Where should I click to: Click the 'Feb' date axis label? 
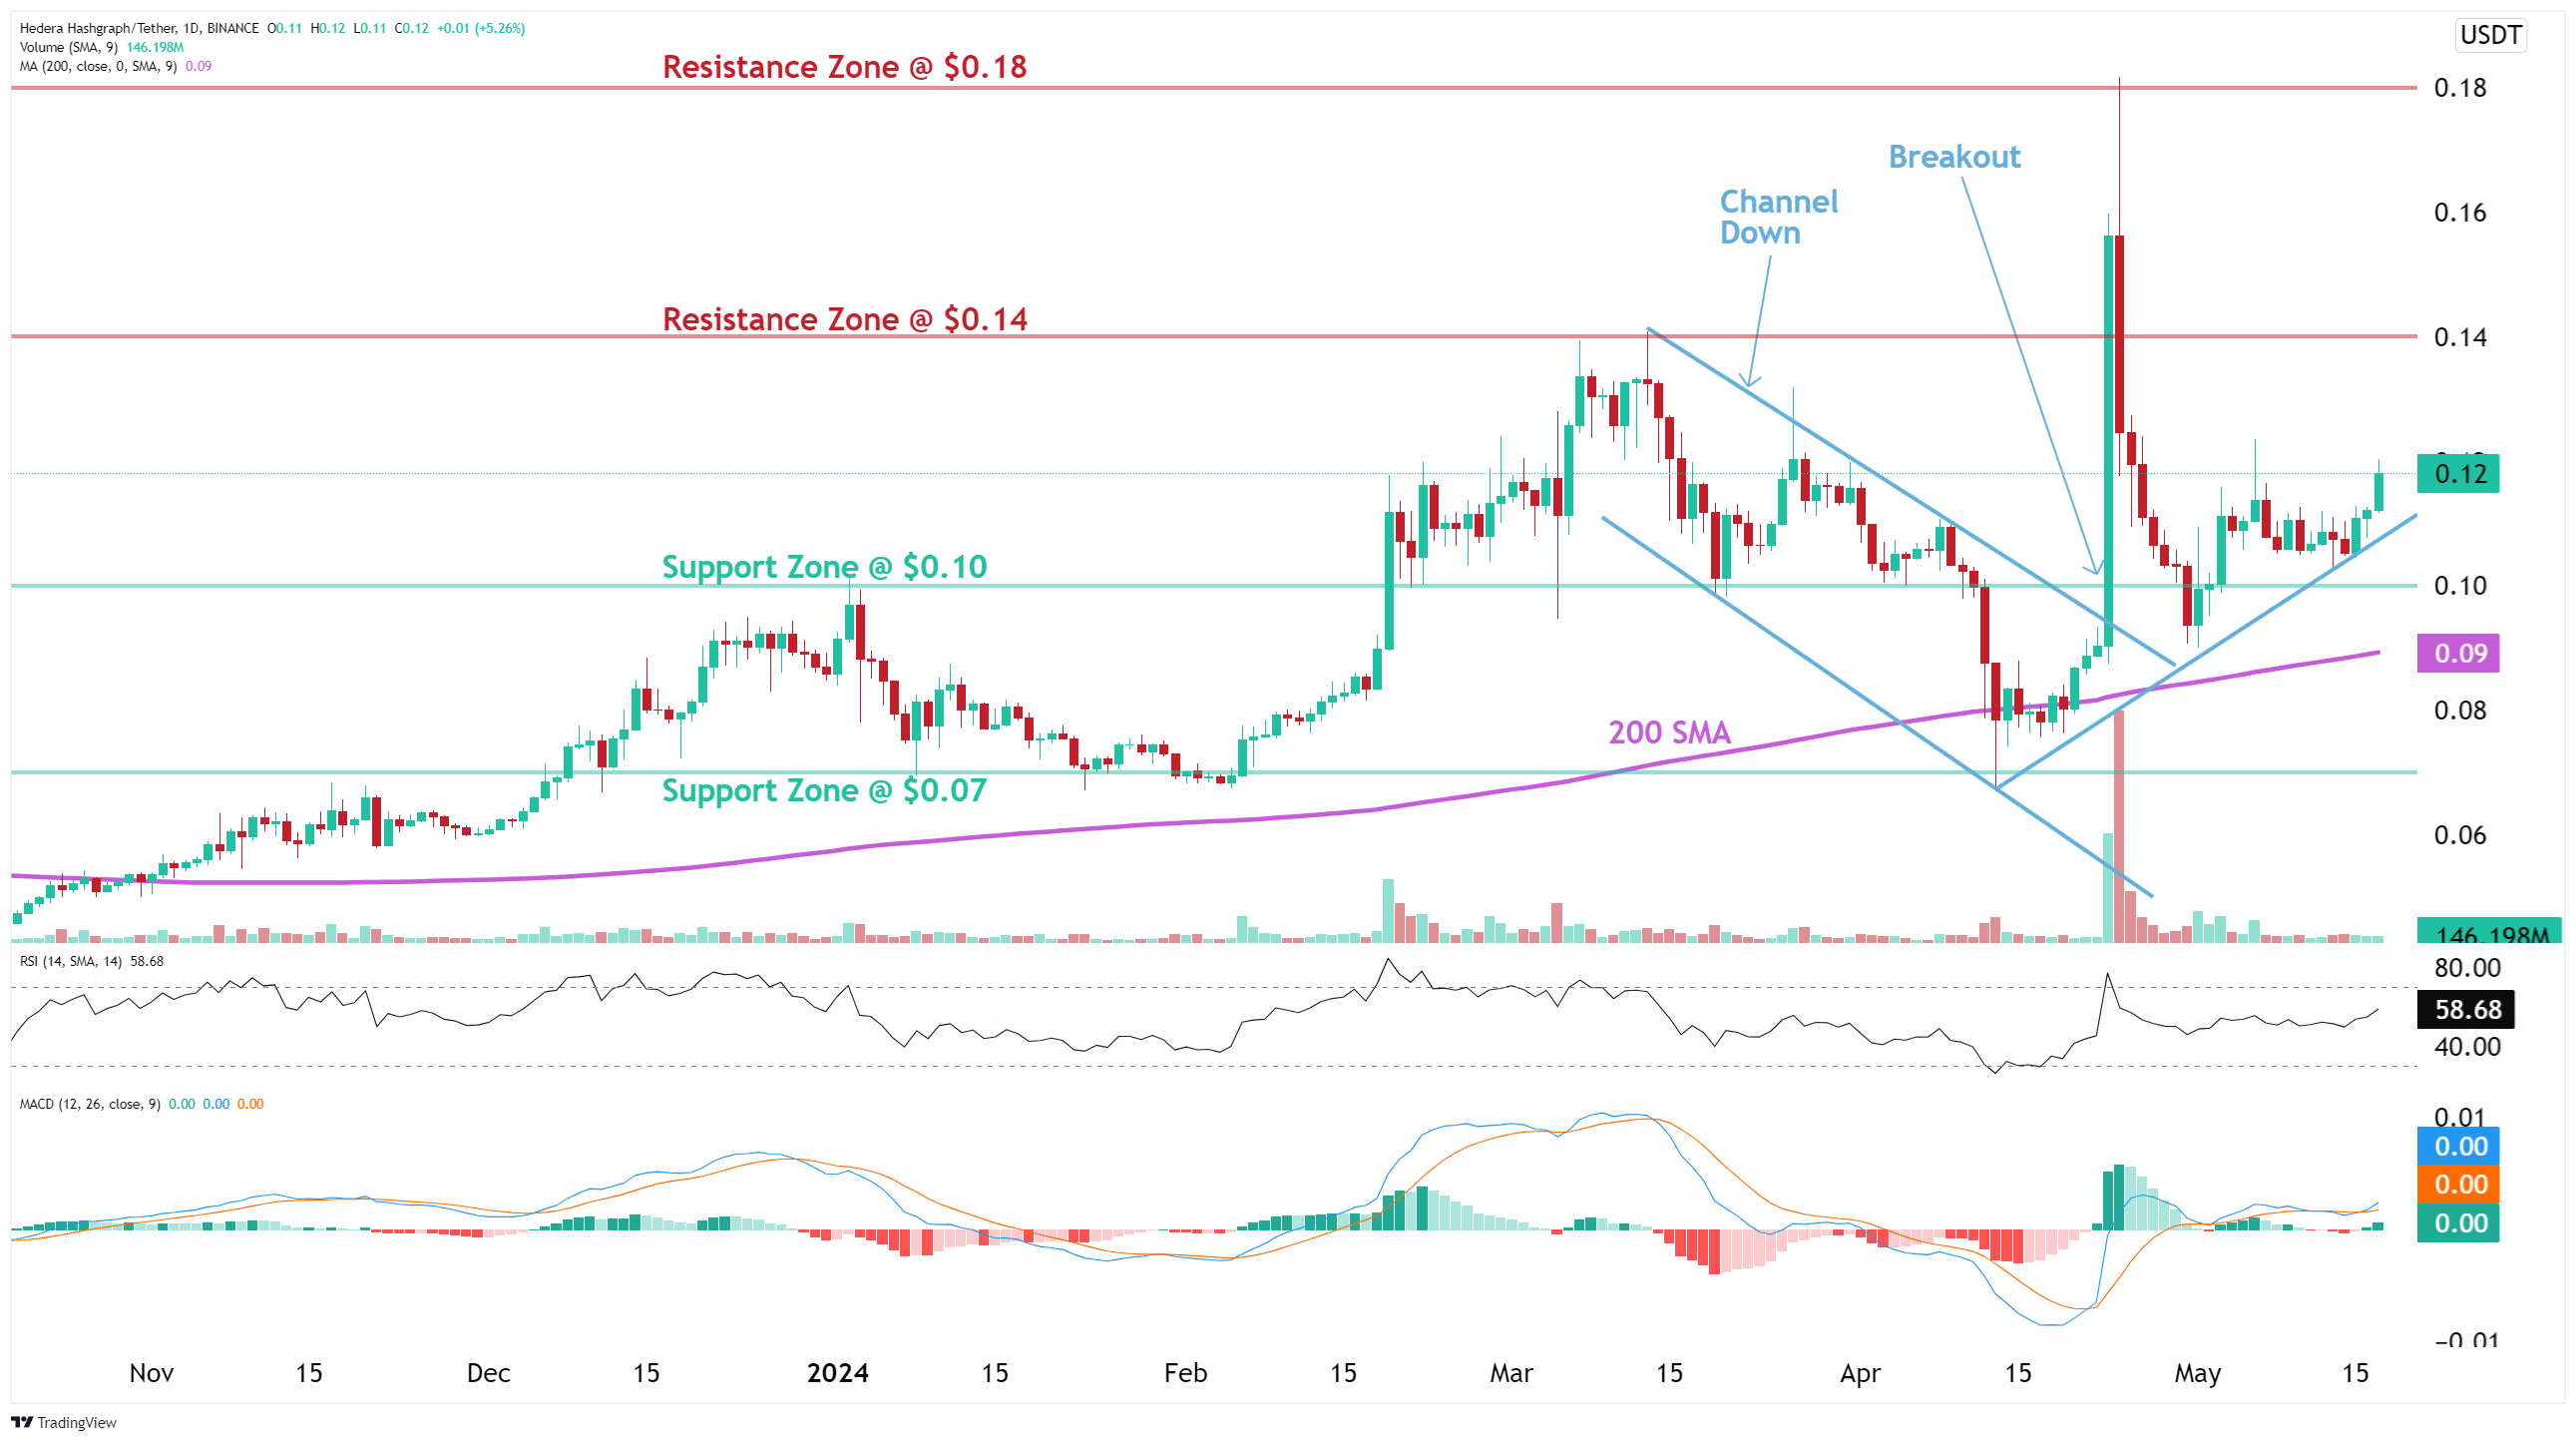pyautogui.click(x=1185, y=1373)
